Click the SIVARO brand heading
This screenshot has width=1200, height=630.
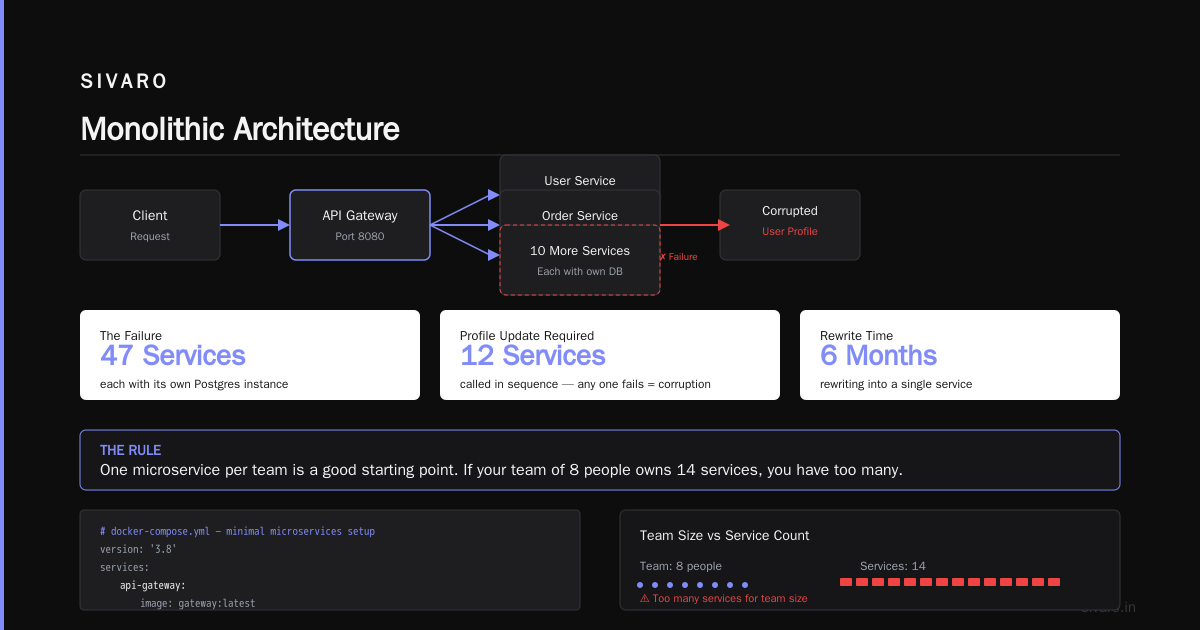click(124, 81)
